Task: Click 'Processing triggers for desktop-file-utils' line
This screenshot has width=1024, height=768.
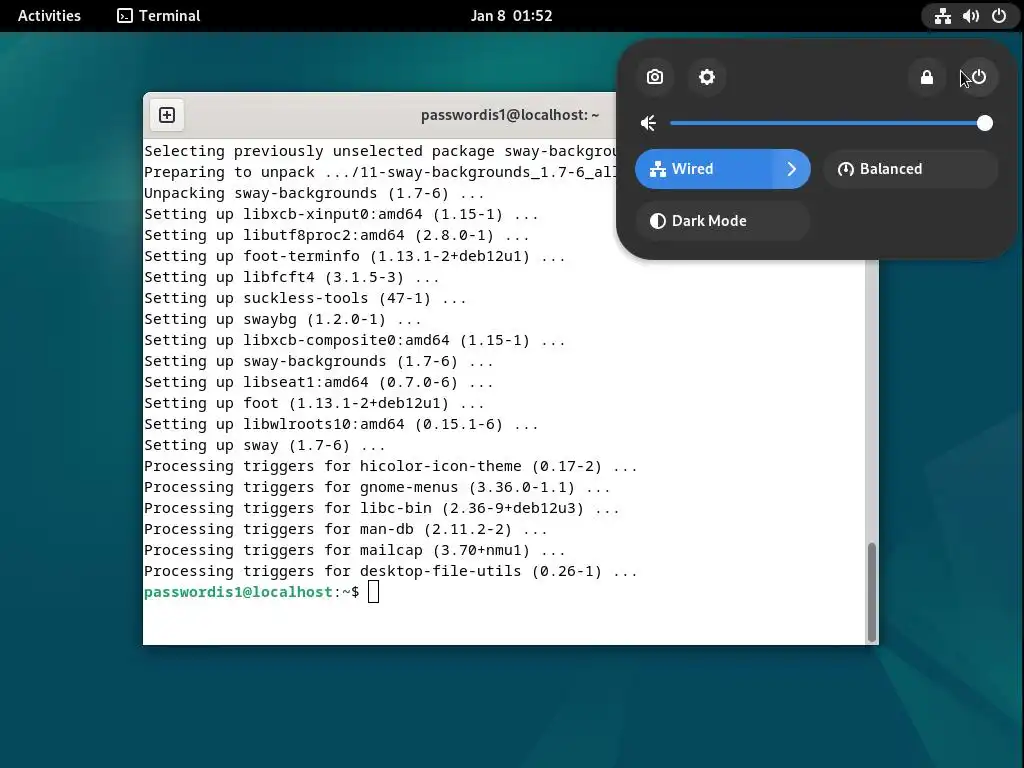Action: pyautogui.click(x=391, y=571)
